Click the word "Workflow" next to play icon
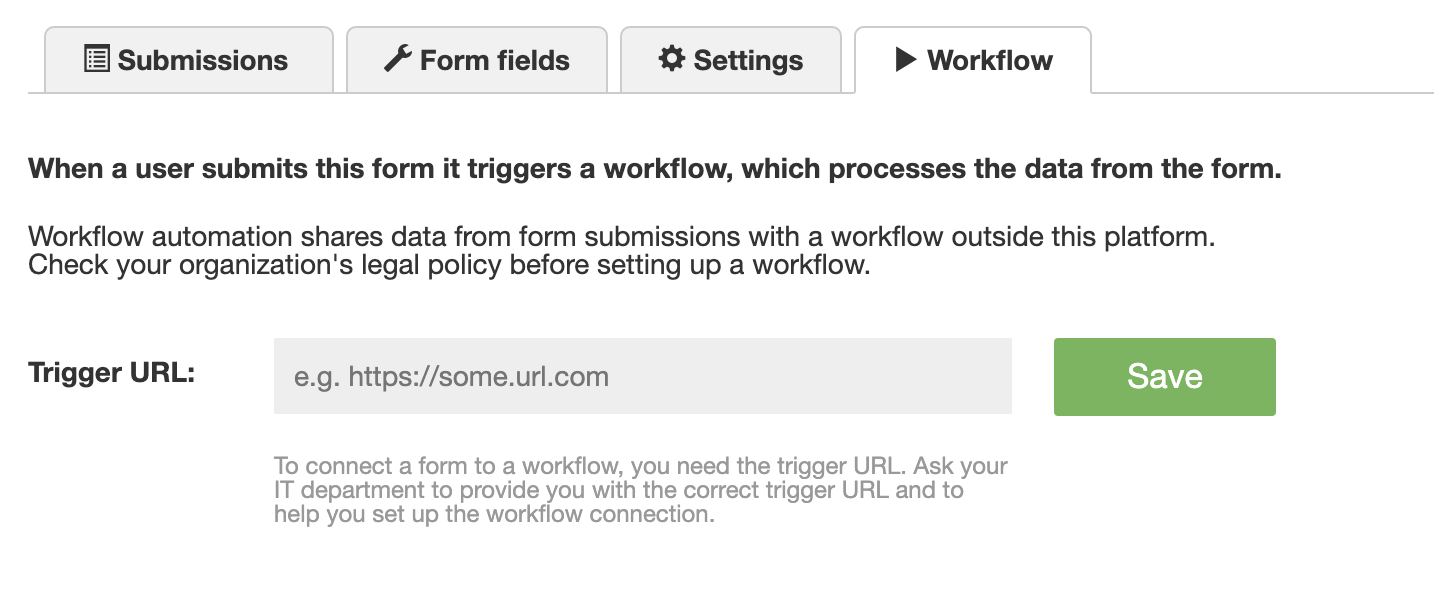 coord(990,60)
